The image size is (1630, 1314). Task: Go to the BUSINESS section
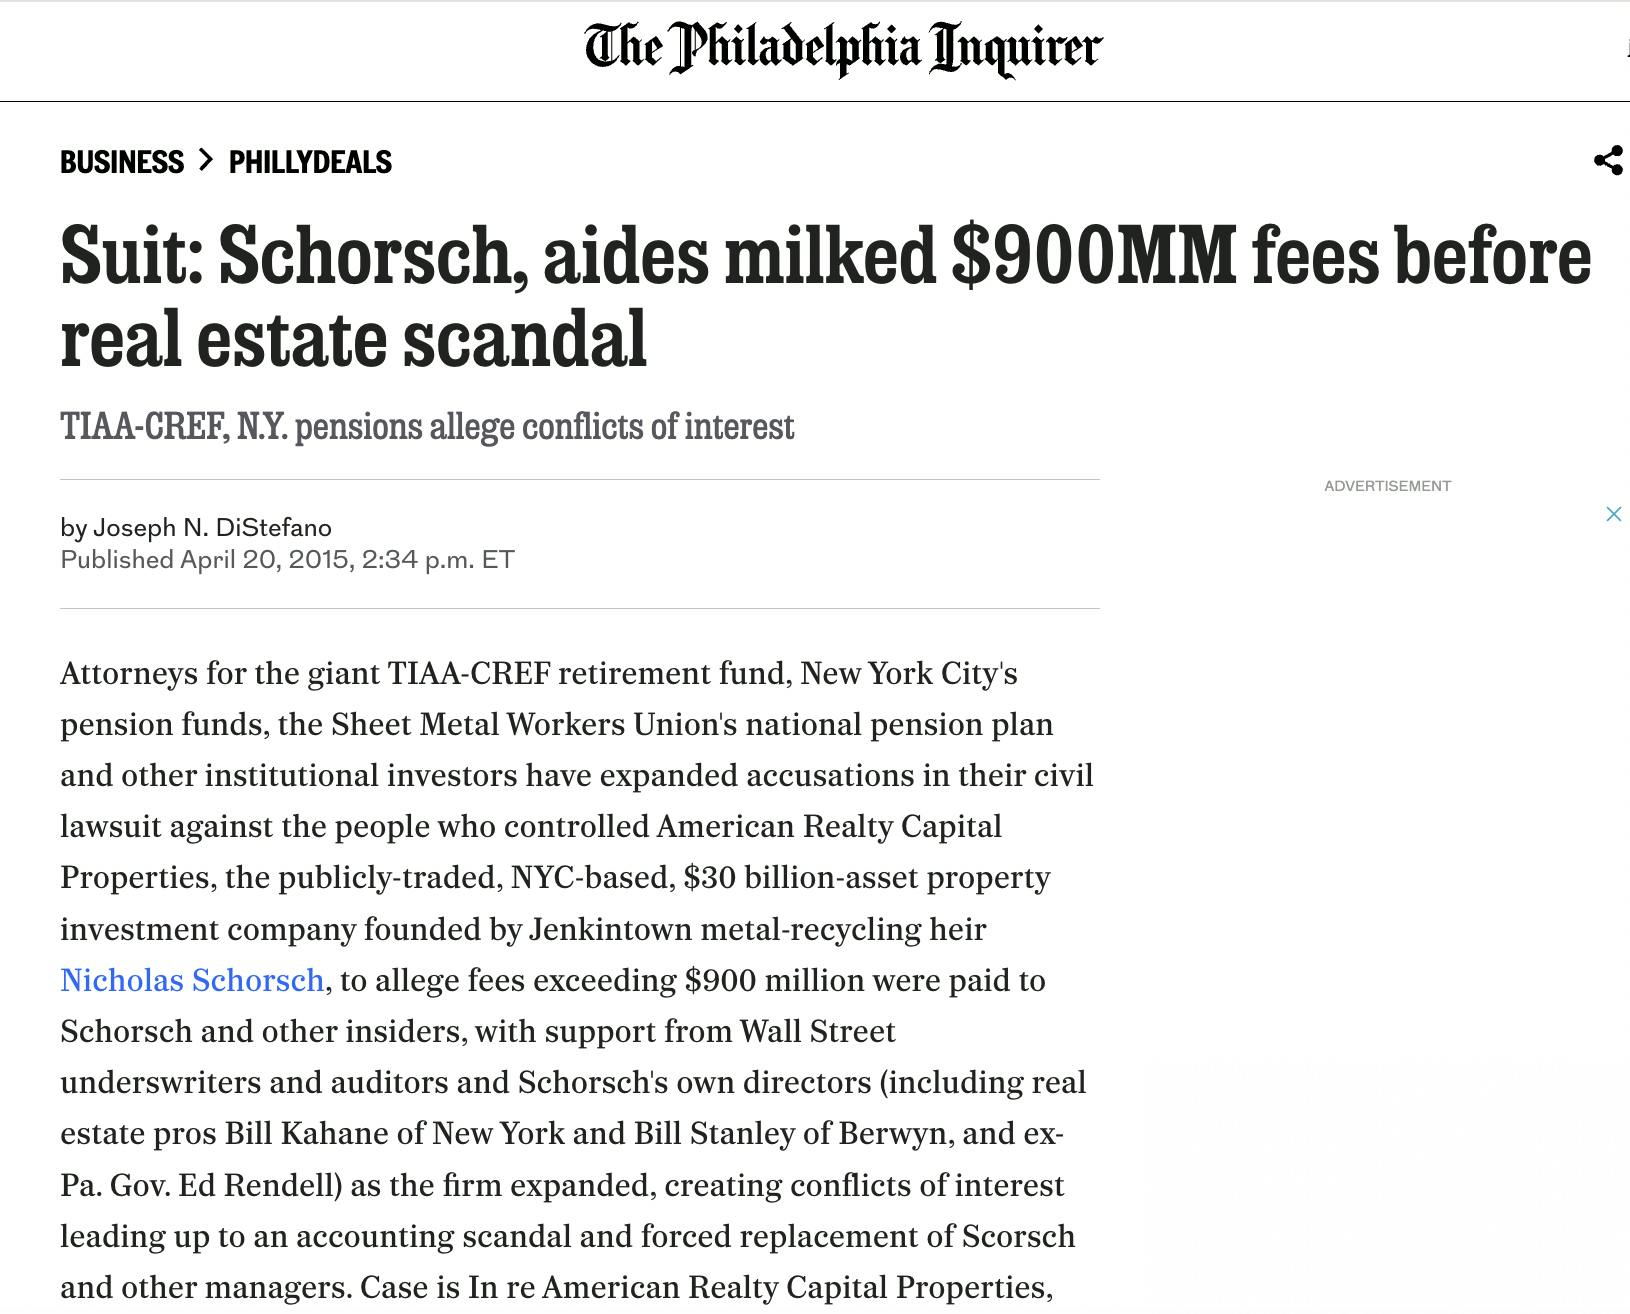122,162
